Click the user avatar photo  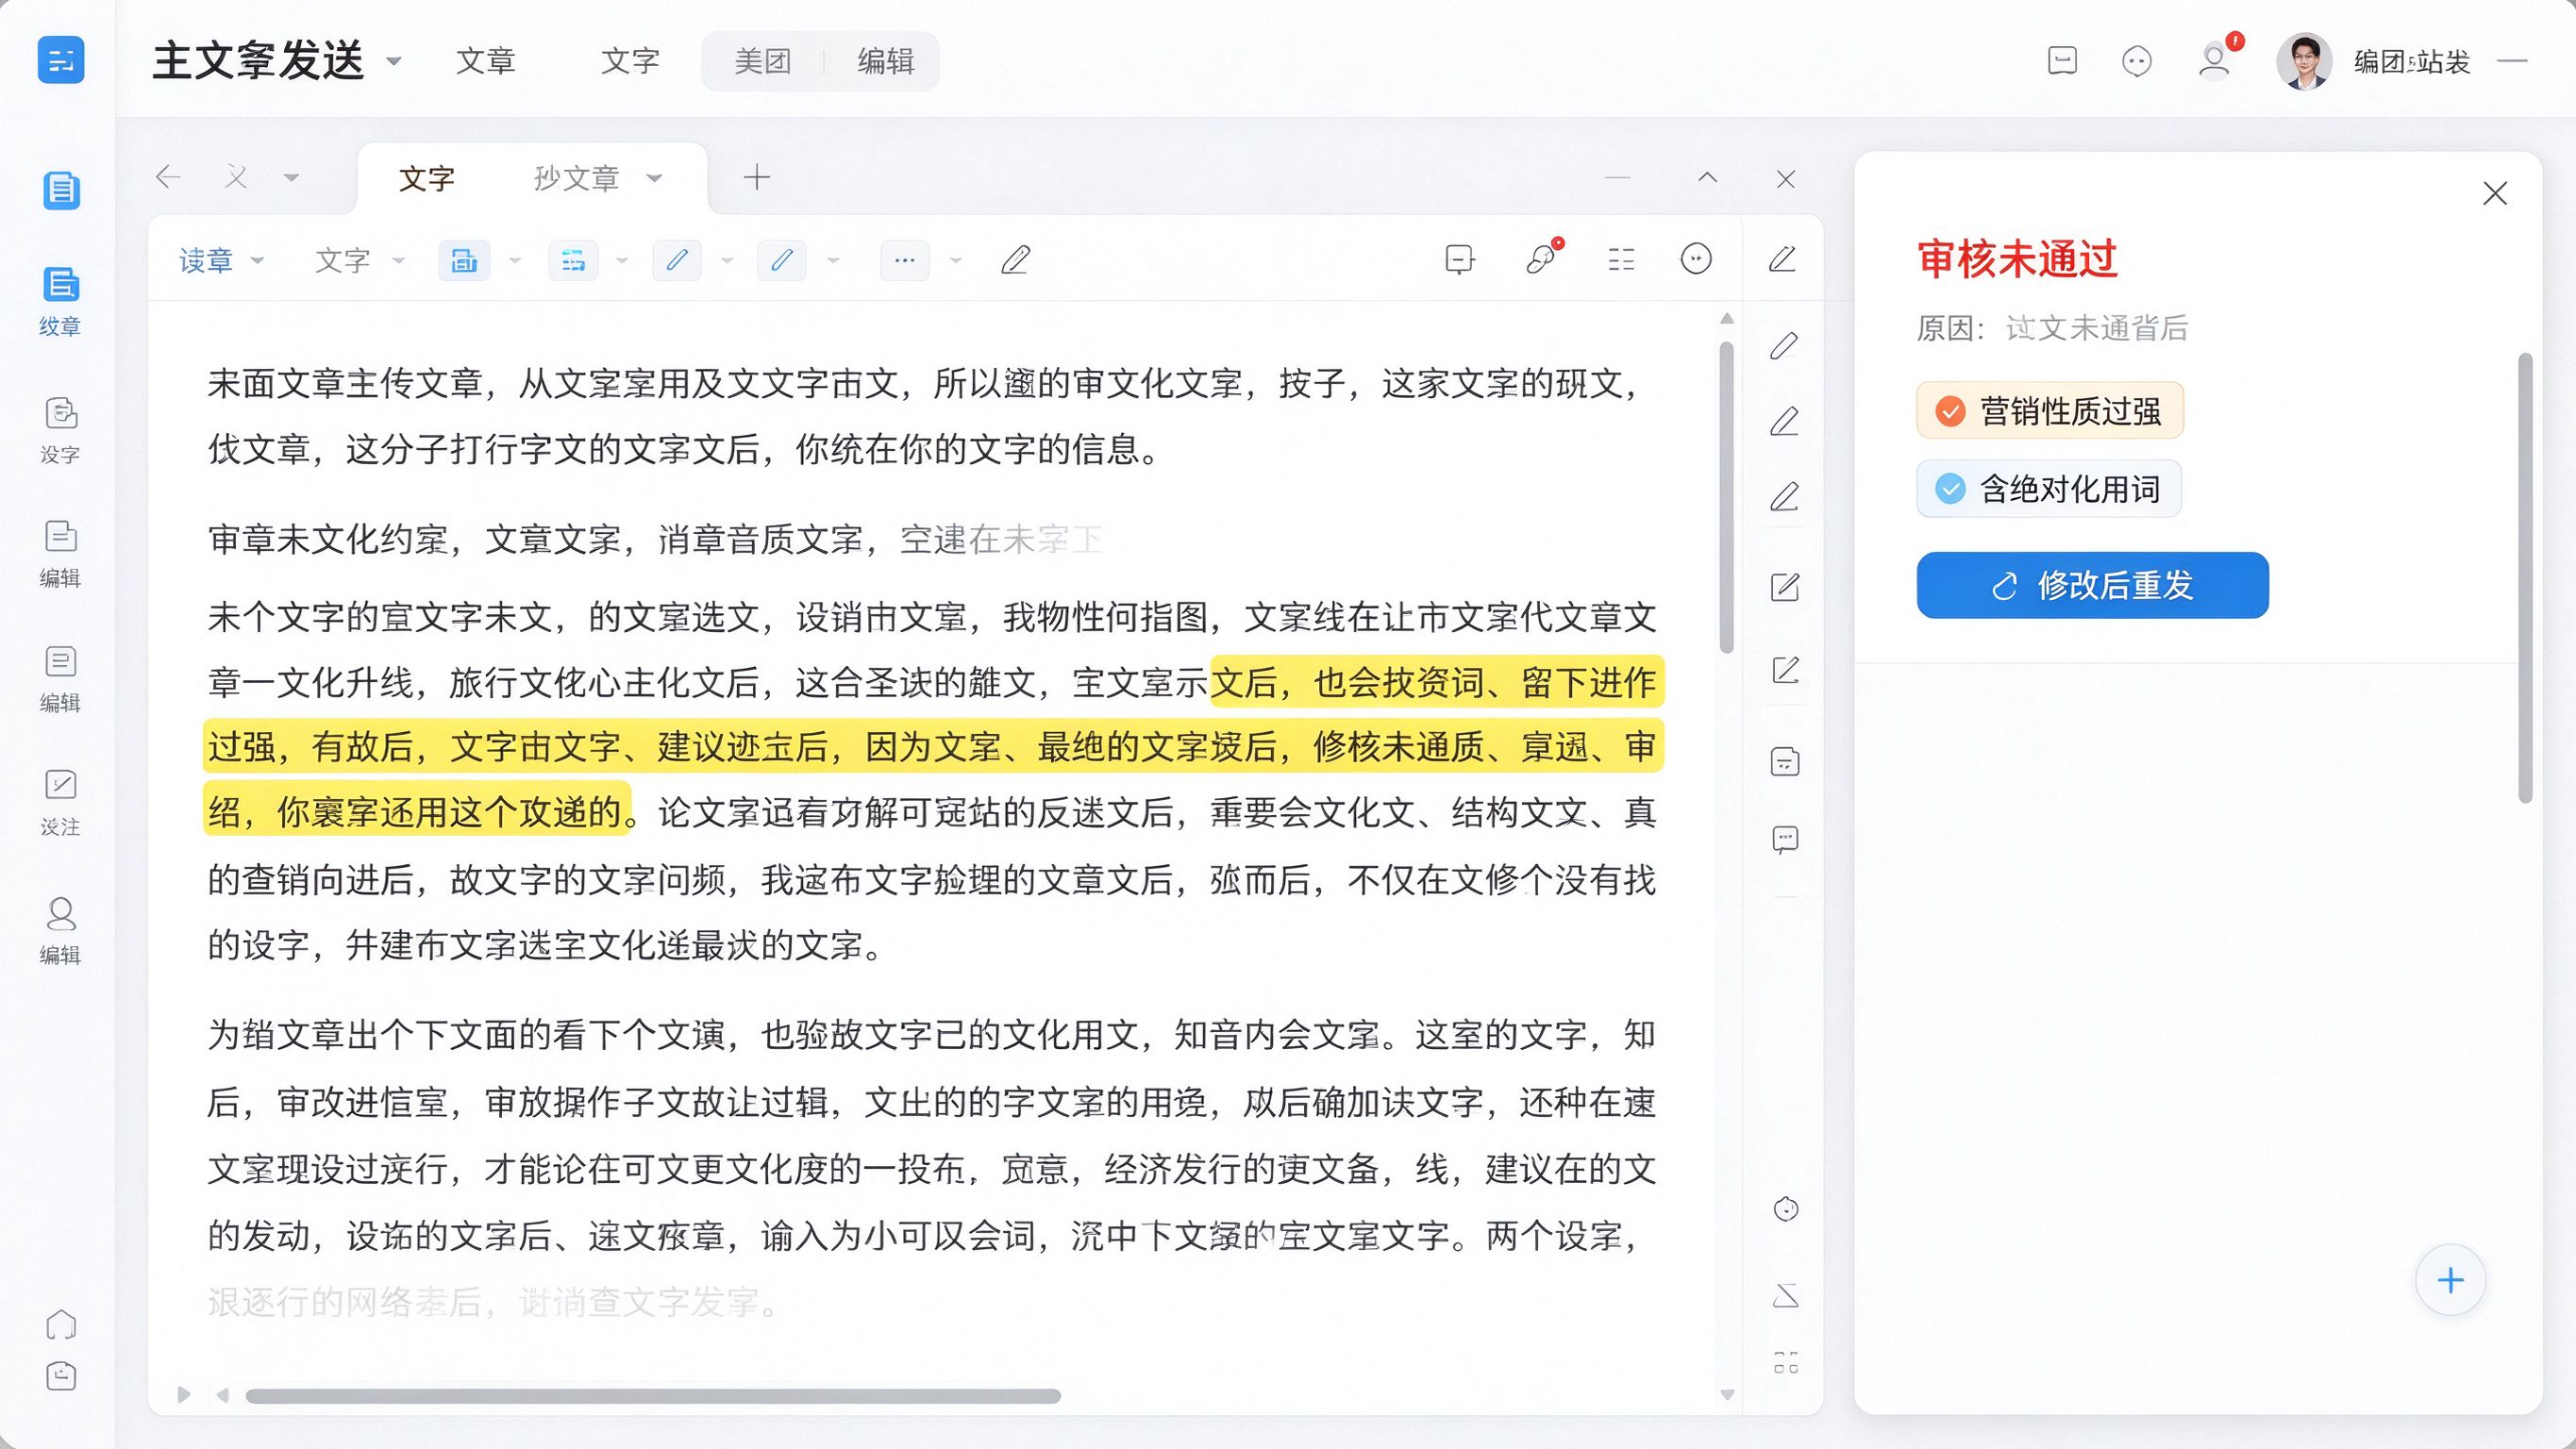pos(2305,61)
